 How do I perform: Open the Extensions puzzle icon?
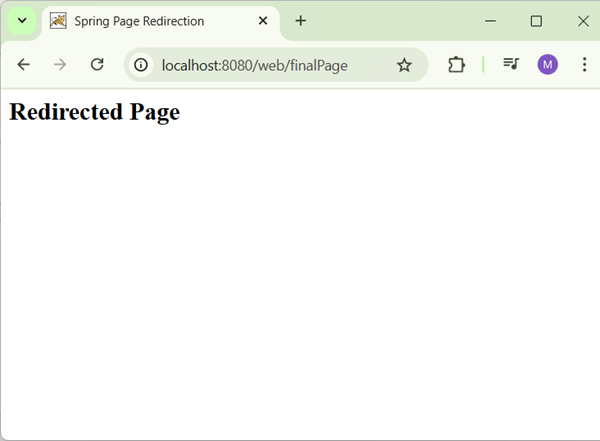pyautogui.click(x=457, y=64)
